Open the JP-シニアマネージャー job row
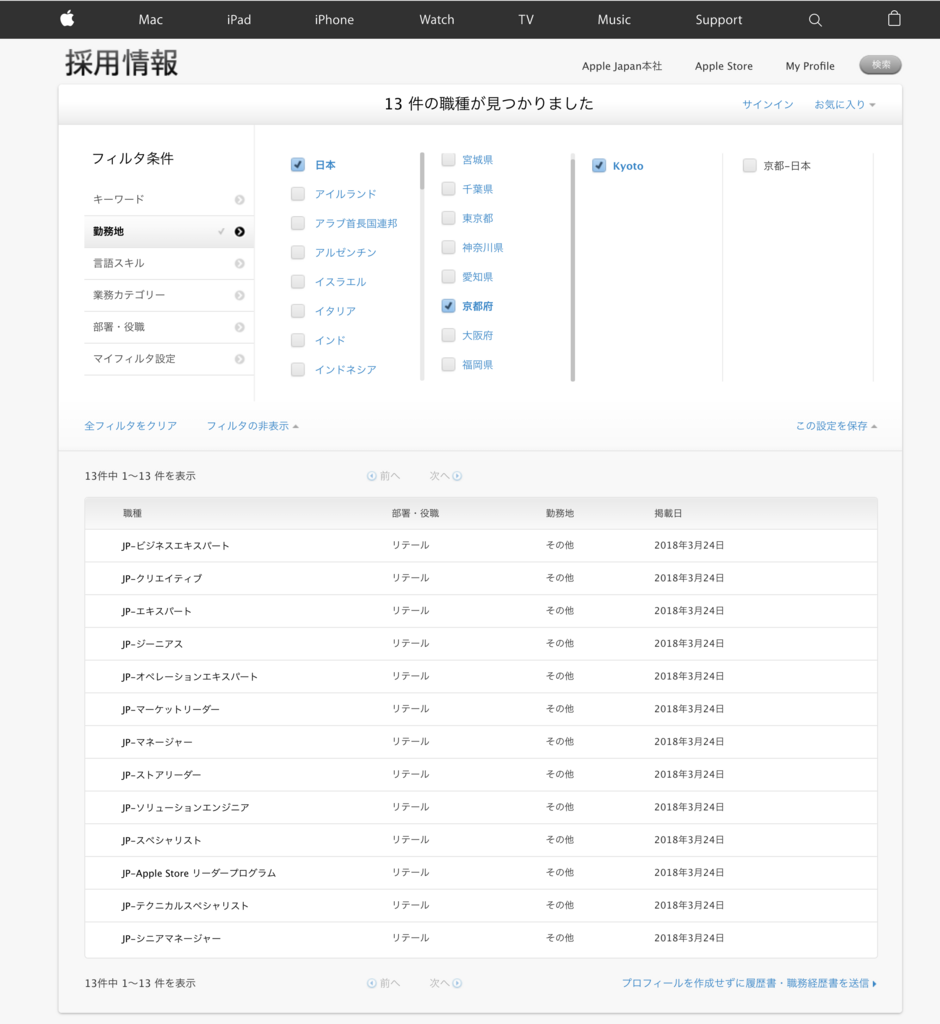Viewport: 940px width, 1024px height. coord(481,938)
